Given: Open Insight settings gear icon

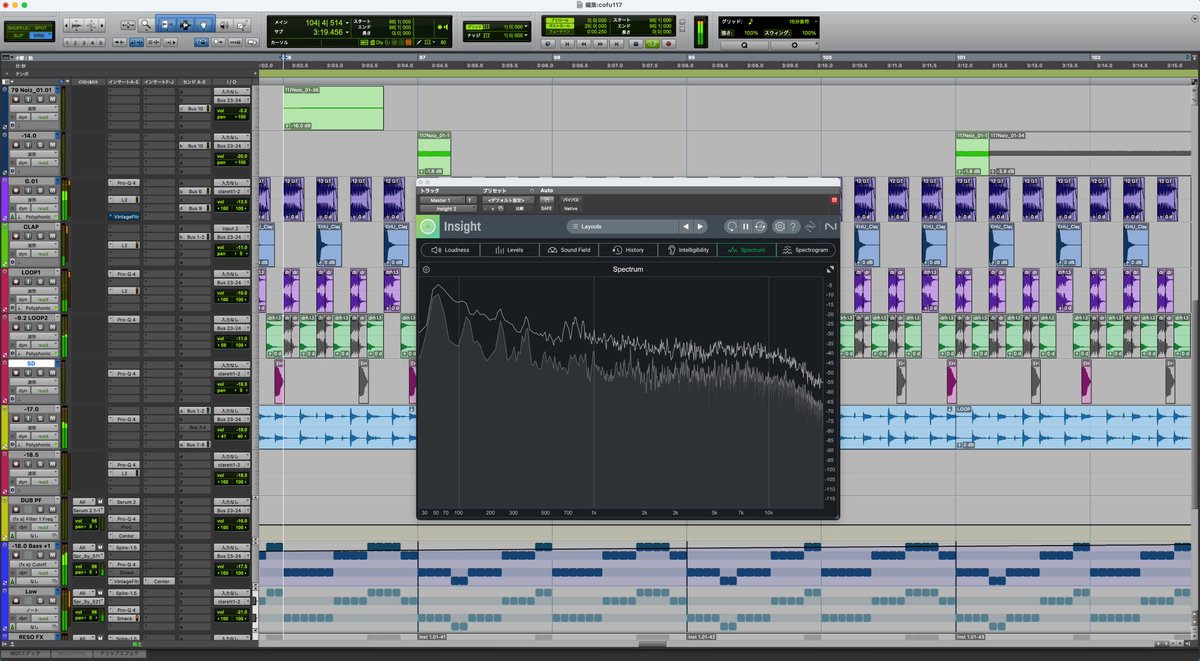Looking at the screenshot, I should (x=780, y=226).
